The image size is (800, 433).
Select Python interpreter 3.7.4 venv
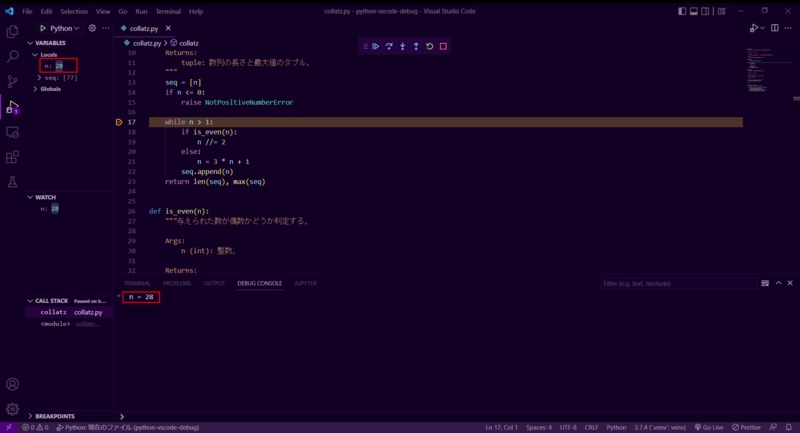tap(660, 427)
